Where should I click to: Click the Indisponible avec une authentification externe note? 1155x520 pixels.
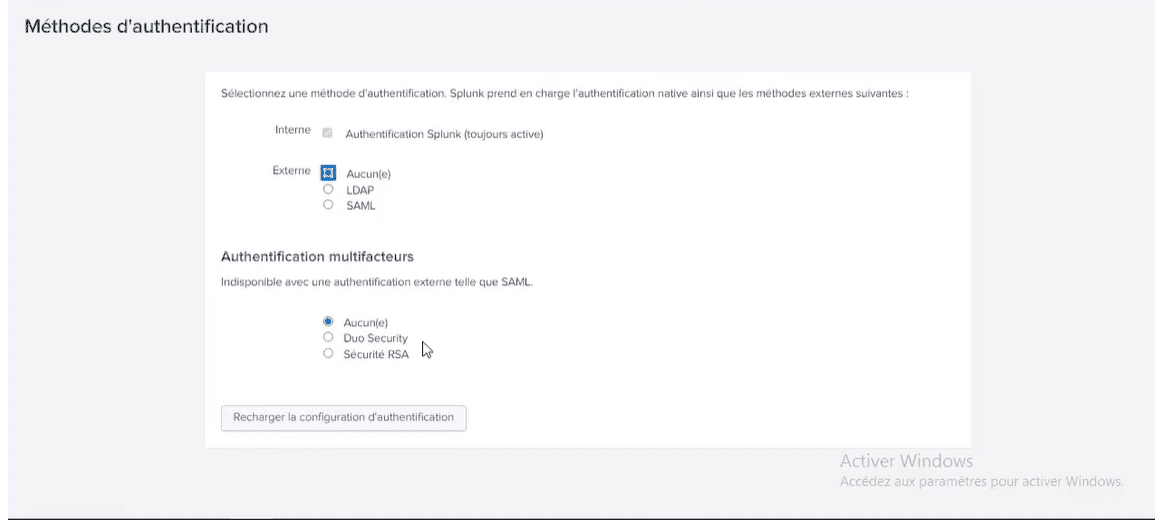(376, 282)
